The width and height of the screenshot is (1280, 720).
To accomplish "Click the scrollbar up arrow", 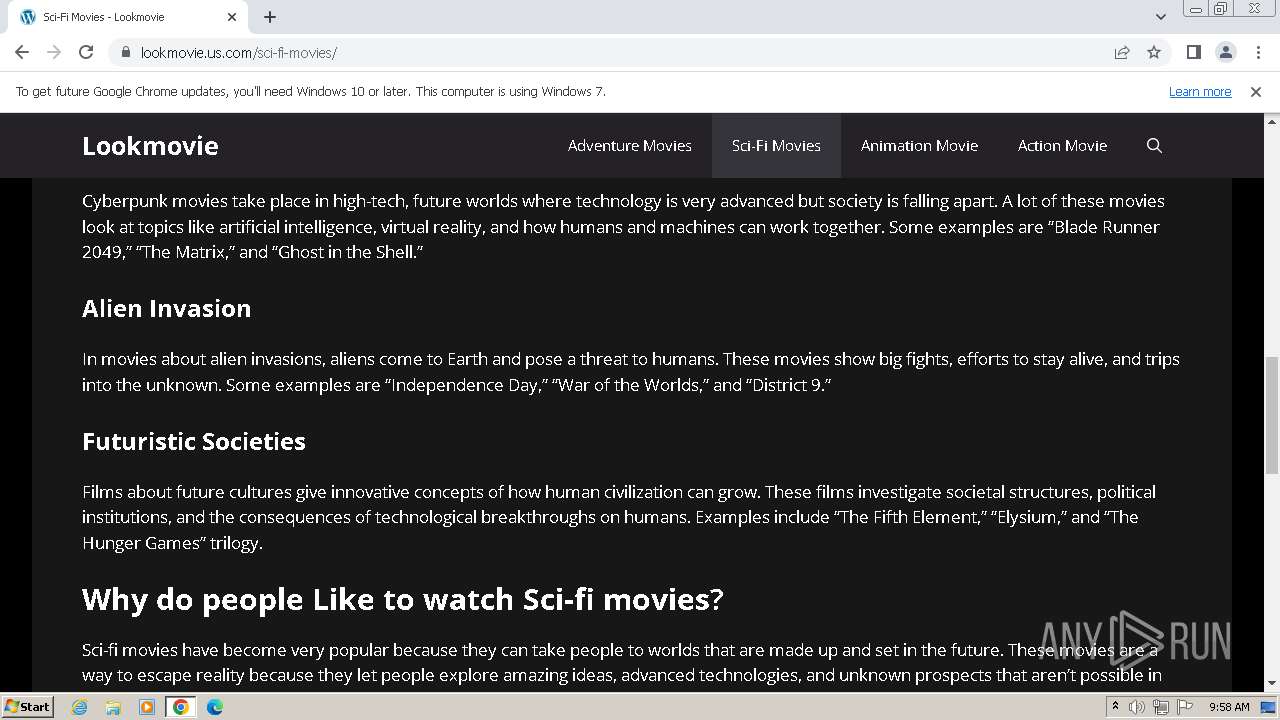I will [x=1272, y=120].
